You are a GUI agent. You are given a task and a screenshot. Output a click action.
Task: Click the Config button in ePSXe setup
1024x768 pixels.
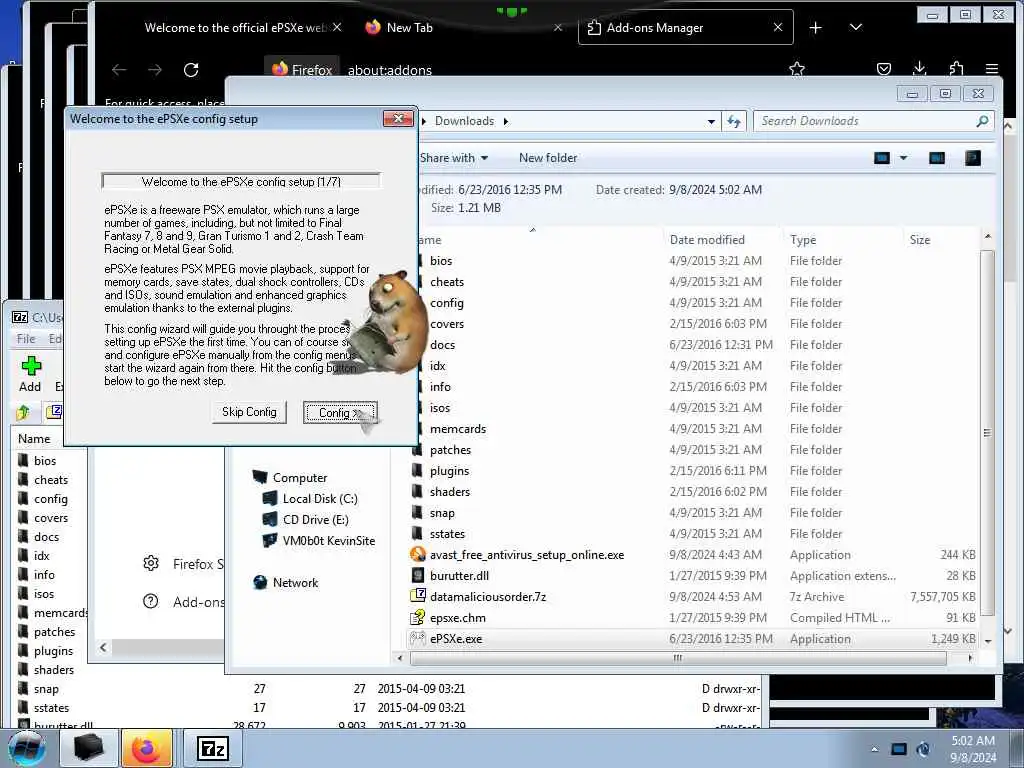tap(340, 413)
